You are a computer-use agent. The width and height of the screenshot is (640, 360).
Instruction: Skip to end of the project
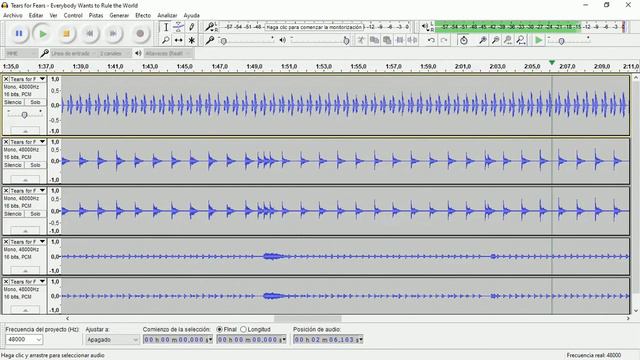(x=113, y=33)
